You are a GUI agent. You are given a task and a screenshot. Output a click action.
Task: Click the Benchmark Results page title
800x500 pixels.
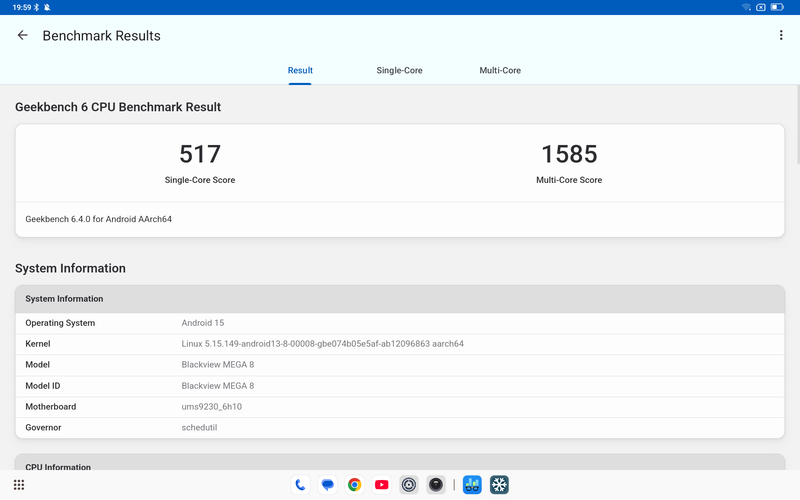click(102, 36)
